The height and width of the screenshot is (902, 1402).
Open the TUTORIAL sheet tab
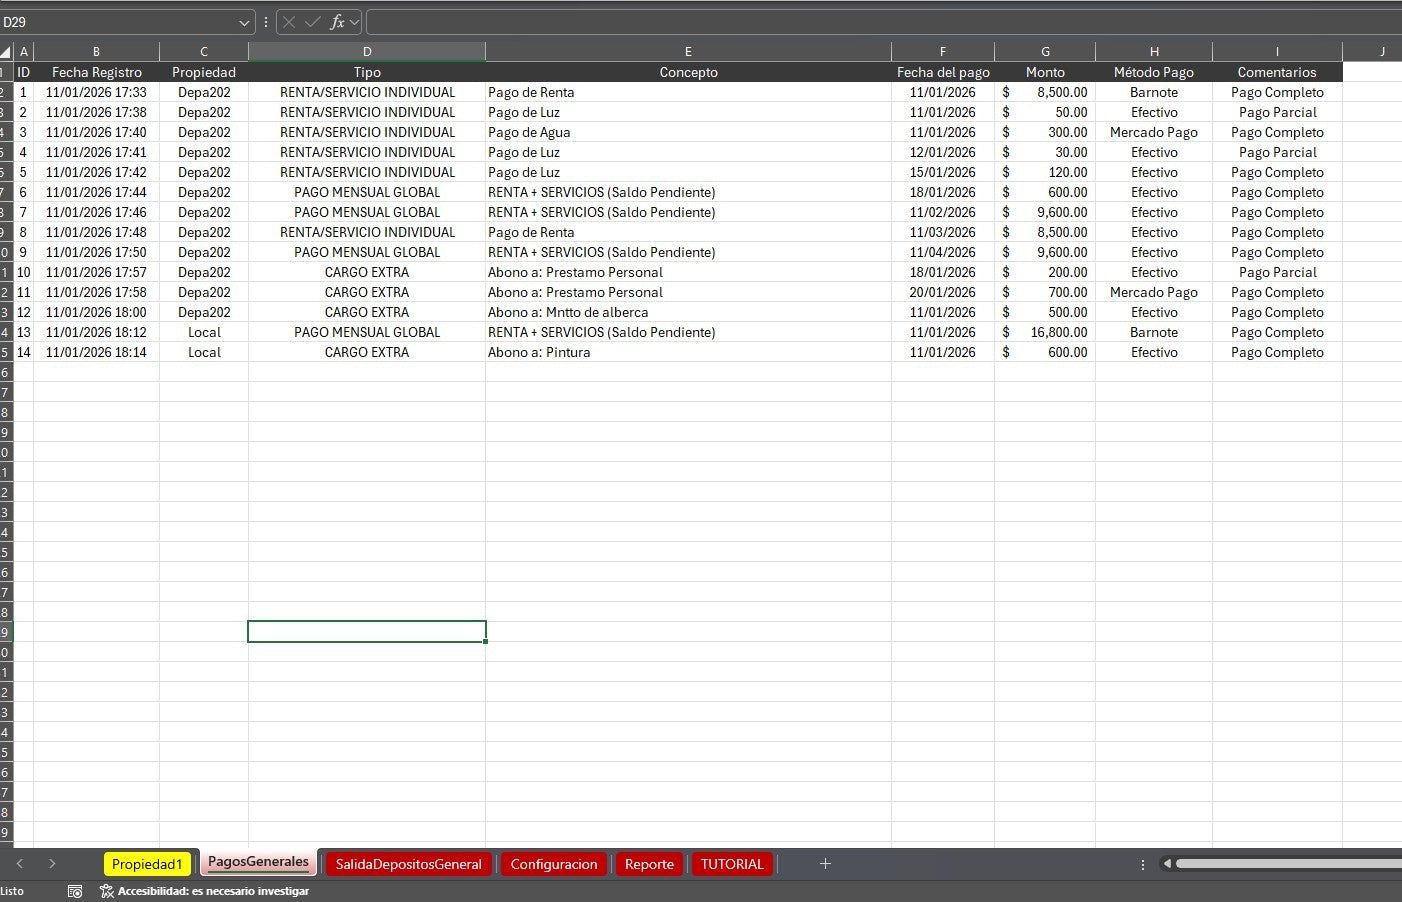732,863
